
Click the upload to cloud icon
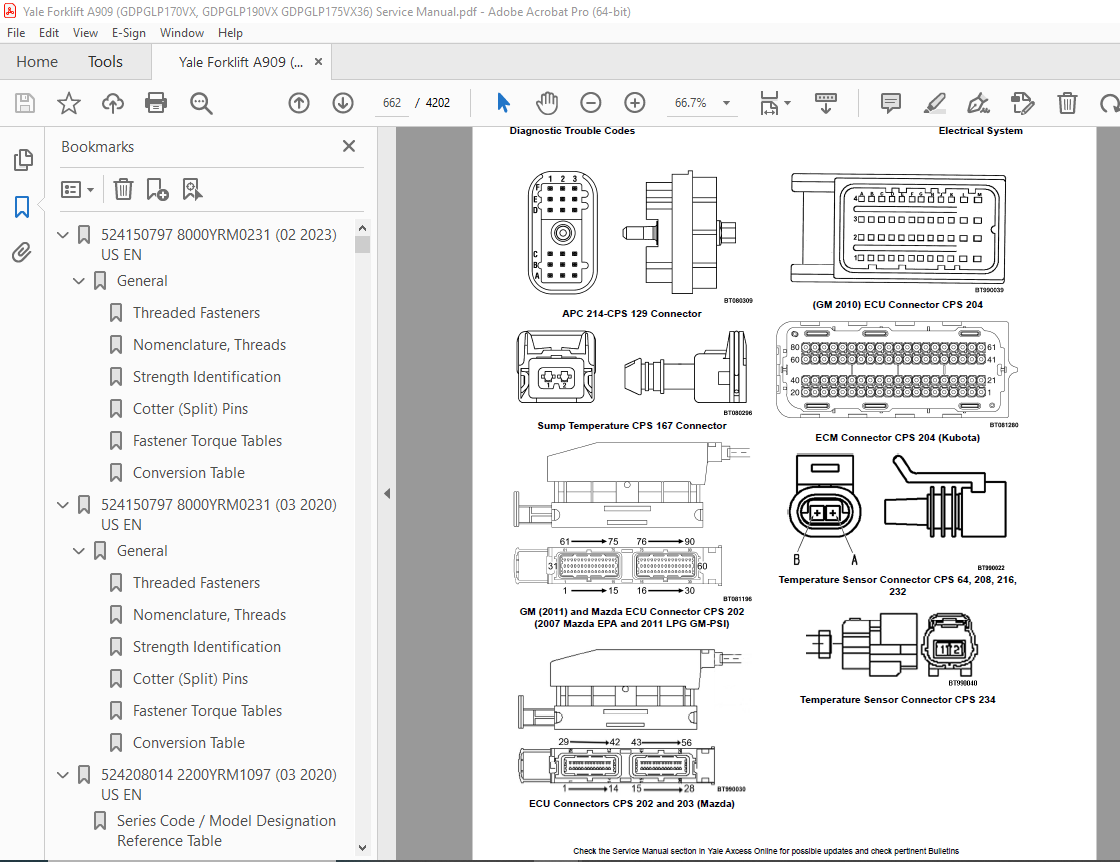112,103
